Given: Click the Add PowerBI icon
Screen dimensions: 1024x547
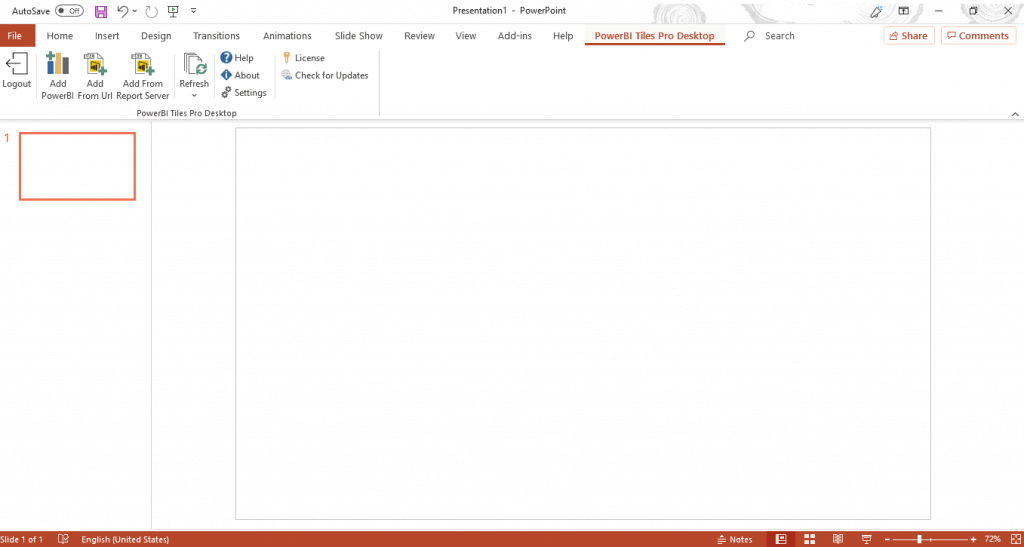Looking at the screenshot, I should point(57,64).
